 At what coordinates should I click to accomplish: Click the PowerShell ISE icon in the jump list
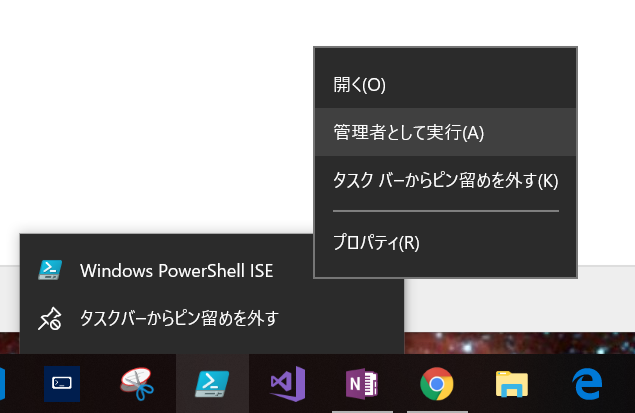click(x=50, y=270)
